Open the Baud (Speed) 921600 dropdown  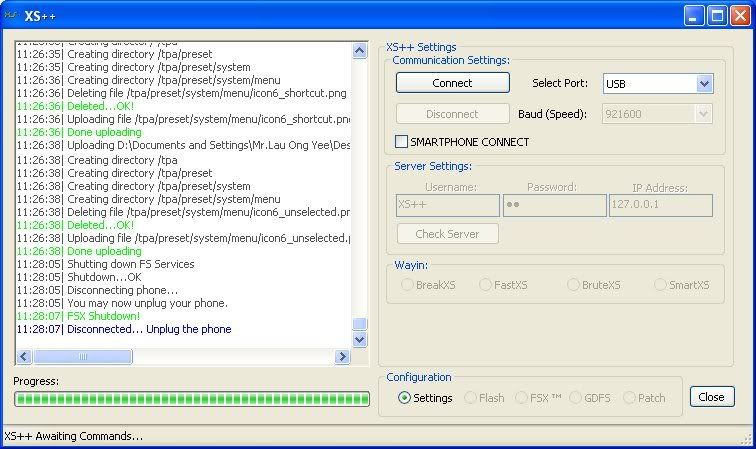click(x=704, y=114)
